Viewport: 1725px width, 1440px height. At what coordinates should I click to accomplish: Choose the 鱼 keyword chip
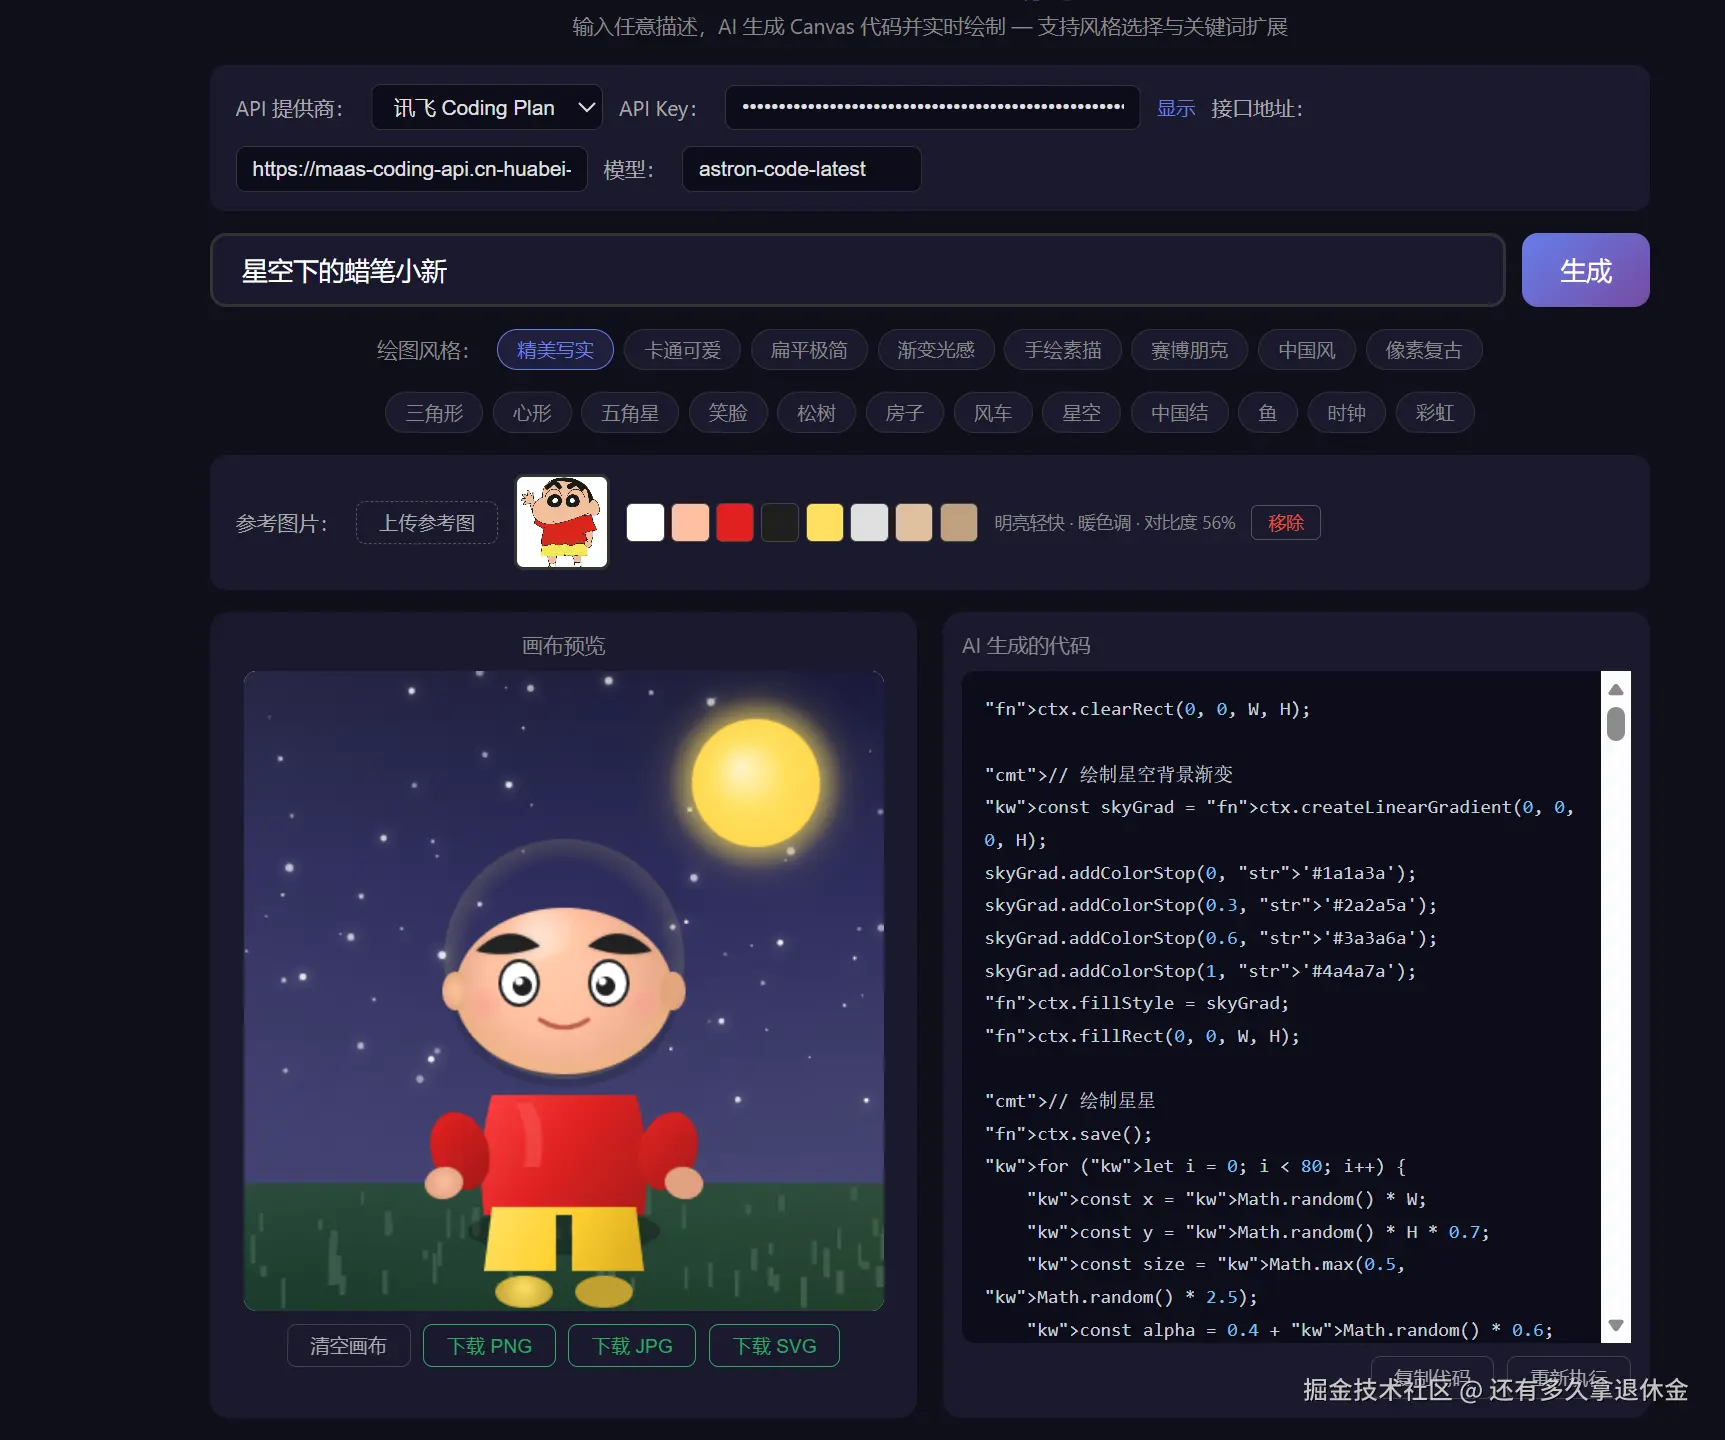coord(1268,413)
